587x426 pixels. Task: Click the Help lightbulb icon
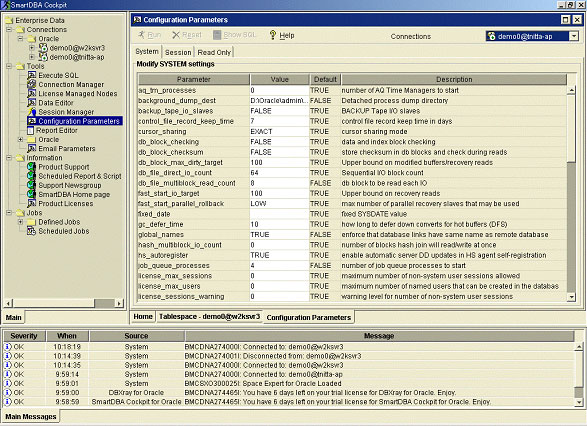pos(273,35)
